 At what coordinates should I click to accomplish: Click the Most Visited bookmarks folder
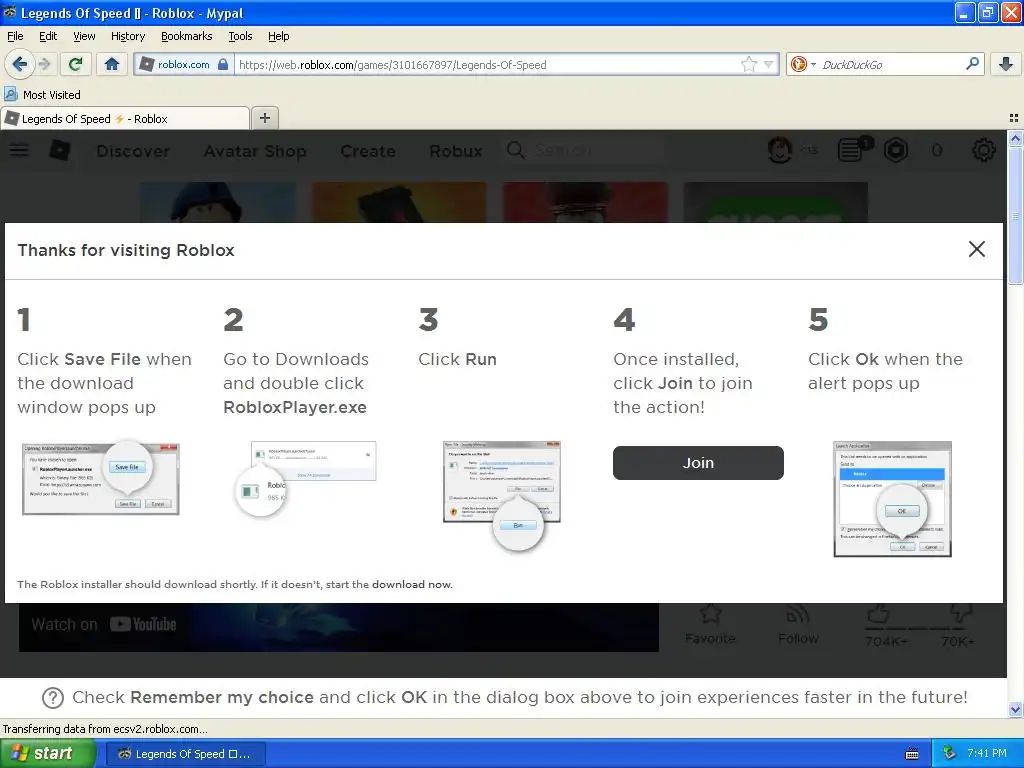pyautogui.click(x=42, y=95)
